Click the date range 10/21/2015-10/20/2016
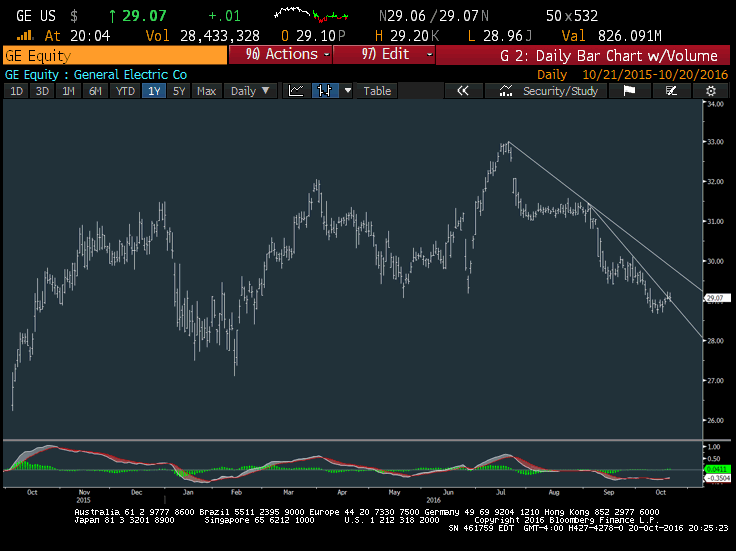Screen dimensions: 736x551 655,75
